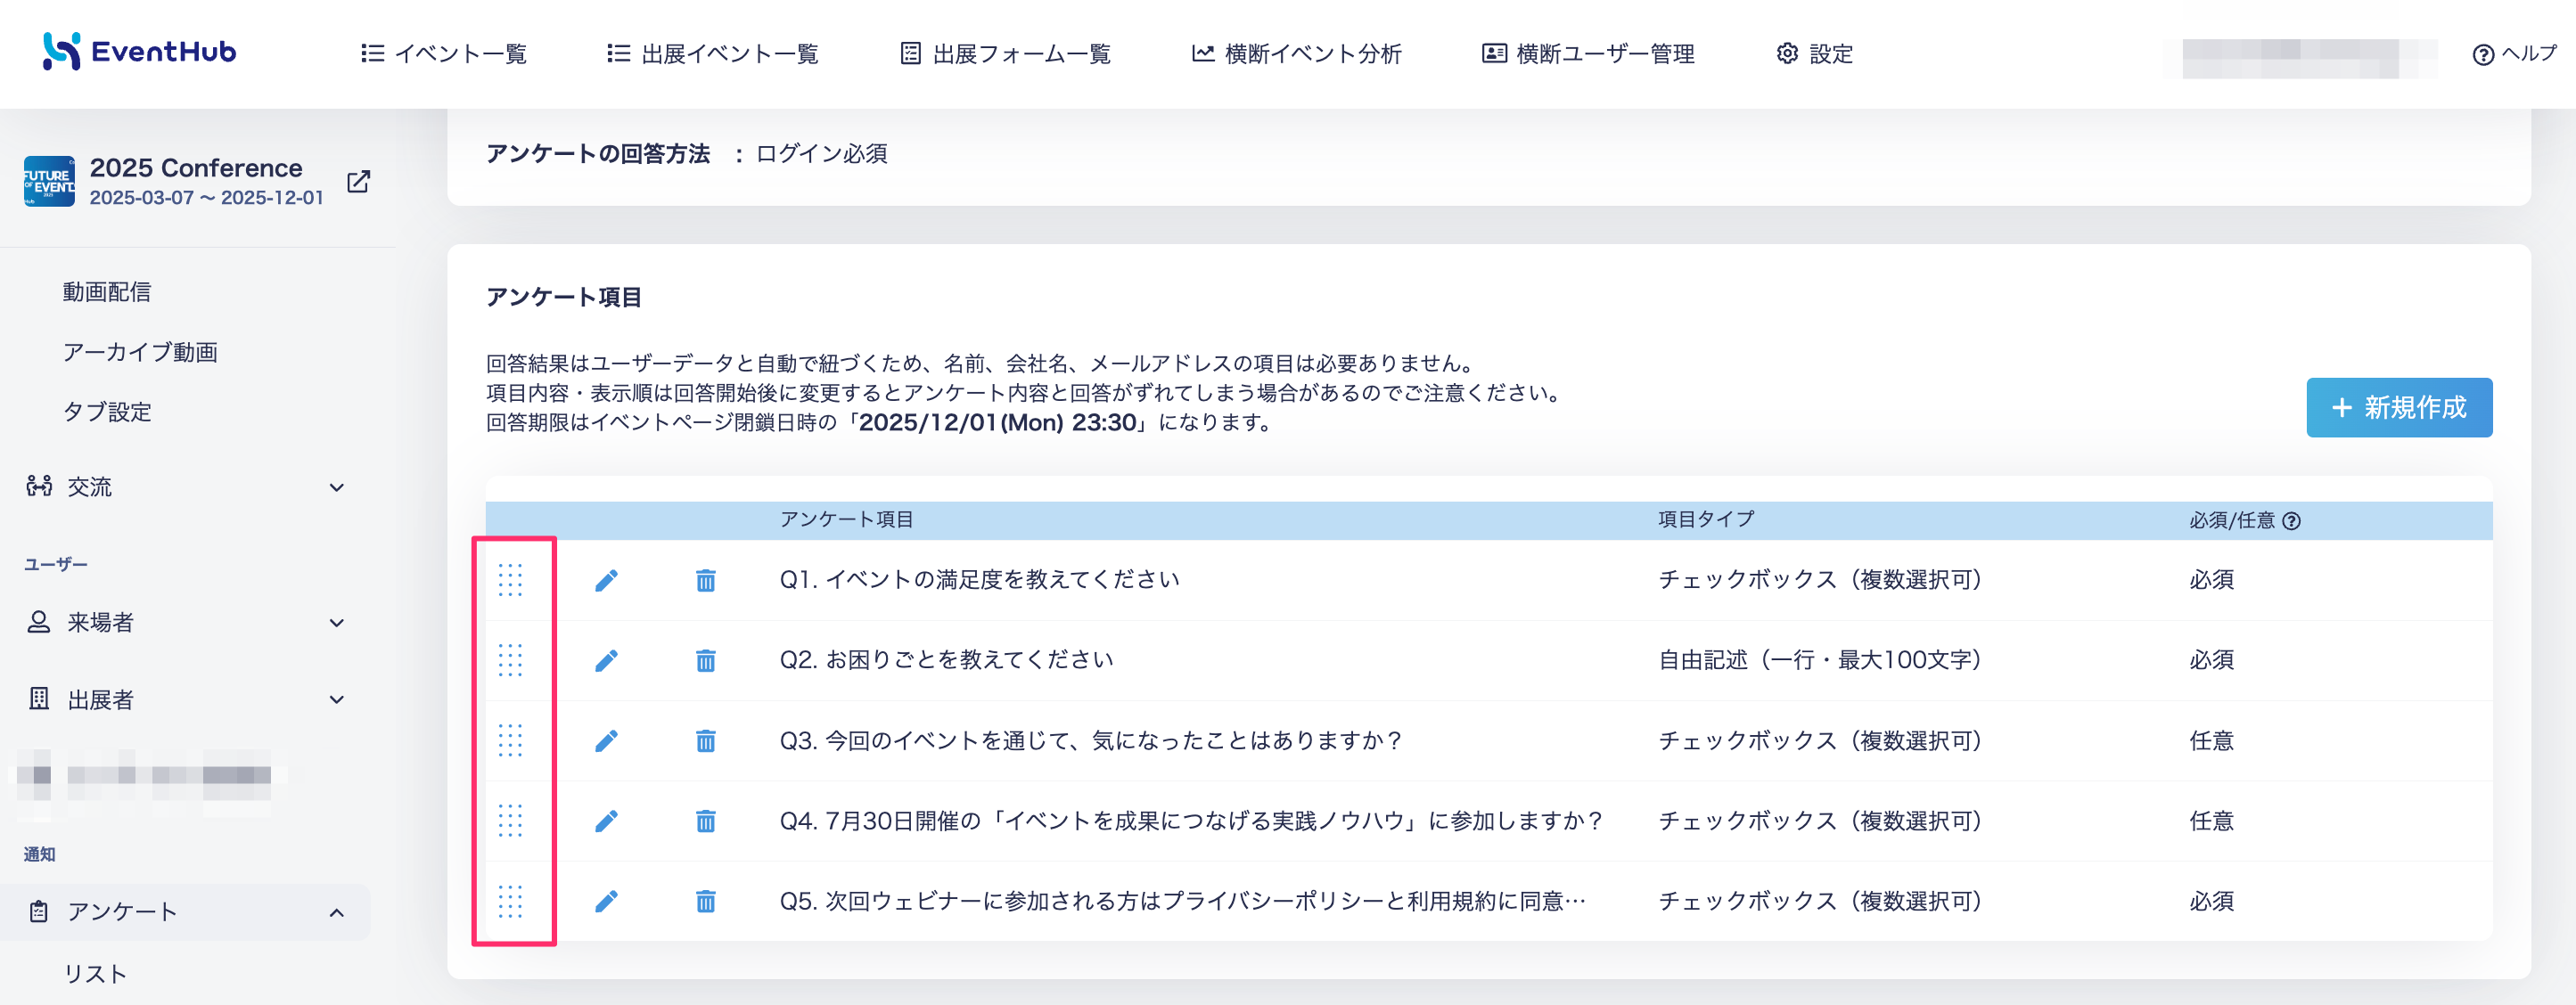Viewport: 2576px width, 1005px height.
Task: Click the 任意 value in Q3 row
Action: pyautogui.click(x=2211, y=741)
